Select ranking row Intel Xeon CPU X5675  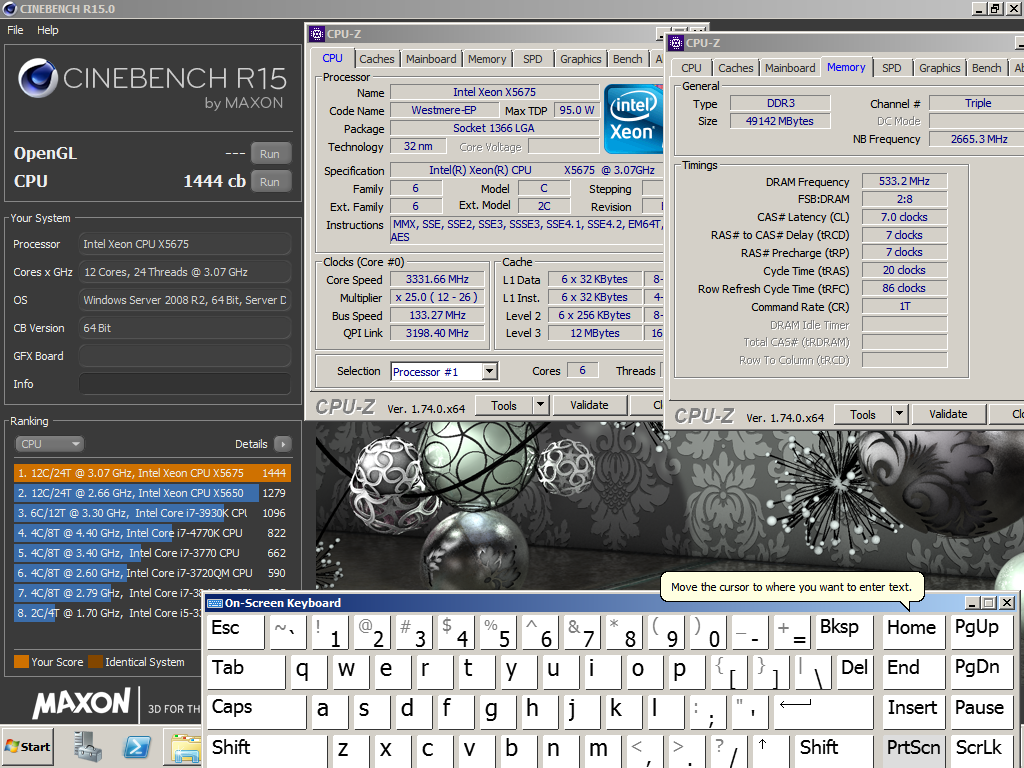click(152, 473)
